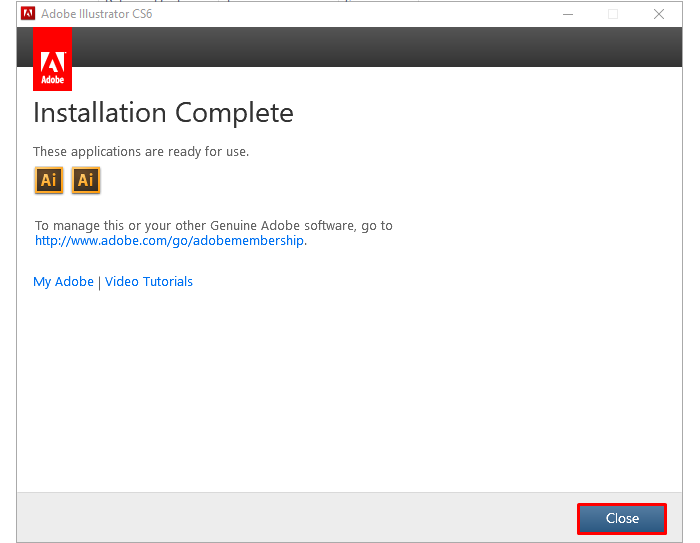700x543 pixels.
Task: Click the red Adobe logo
Action: (x=52, y=59)
